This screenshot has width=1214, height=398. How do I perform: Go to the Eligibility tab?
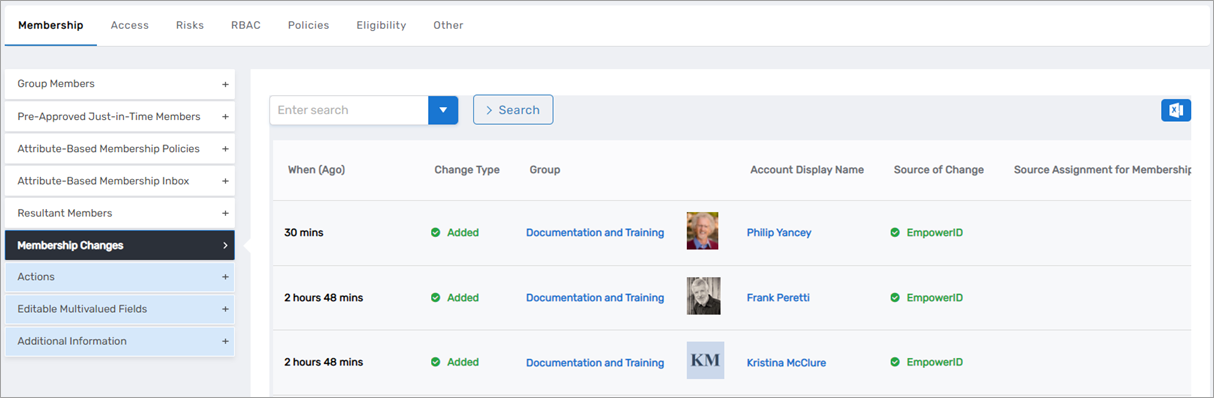pos(381,25)
